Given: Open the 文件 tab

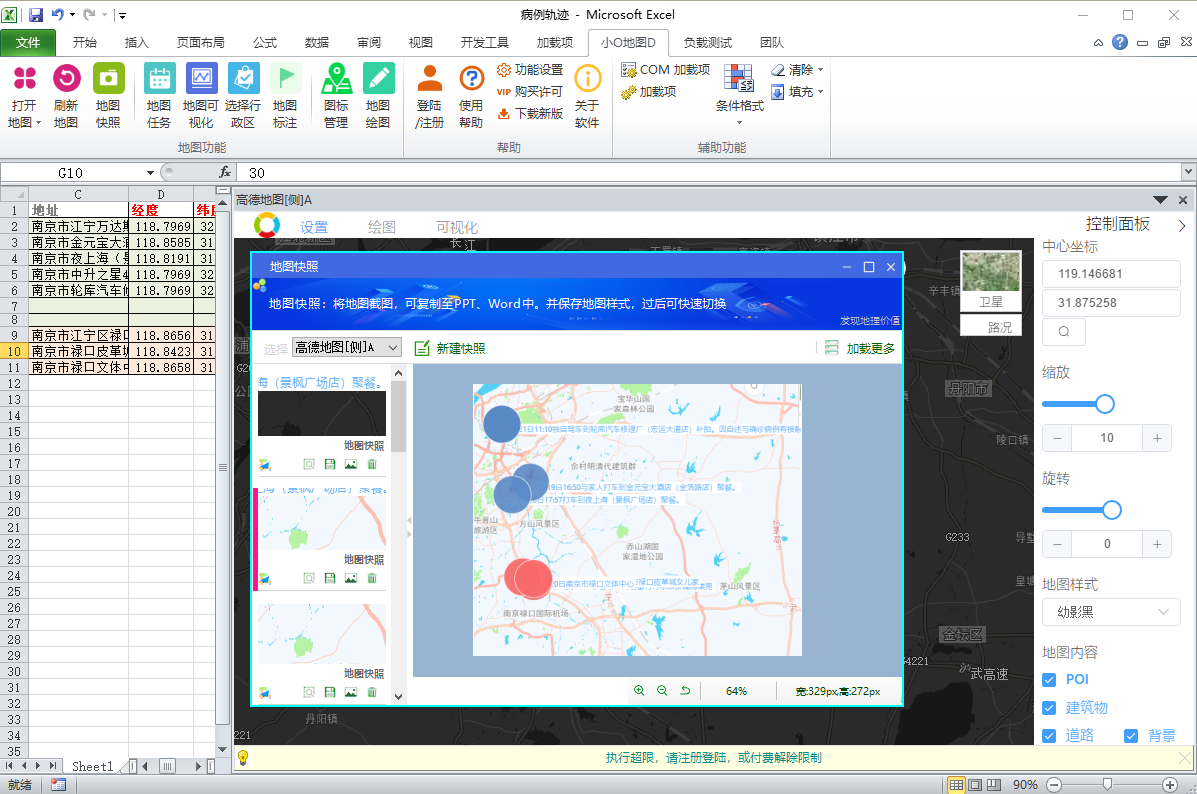Looking at the screenshot, I should pos(28,43).
